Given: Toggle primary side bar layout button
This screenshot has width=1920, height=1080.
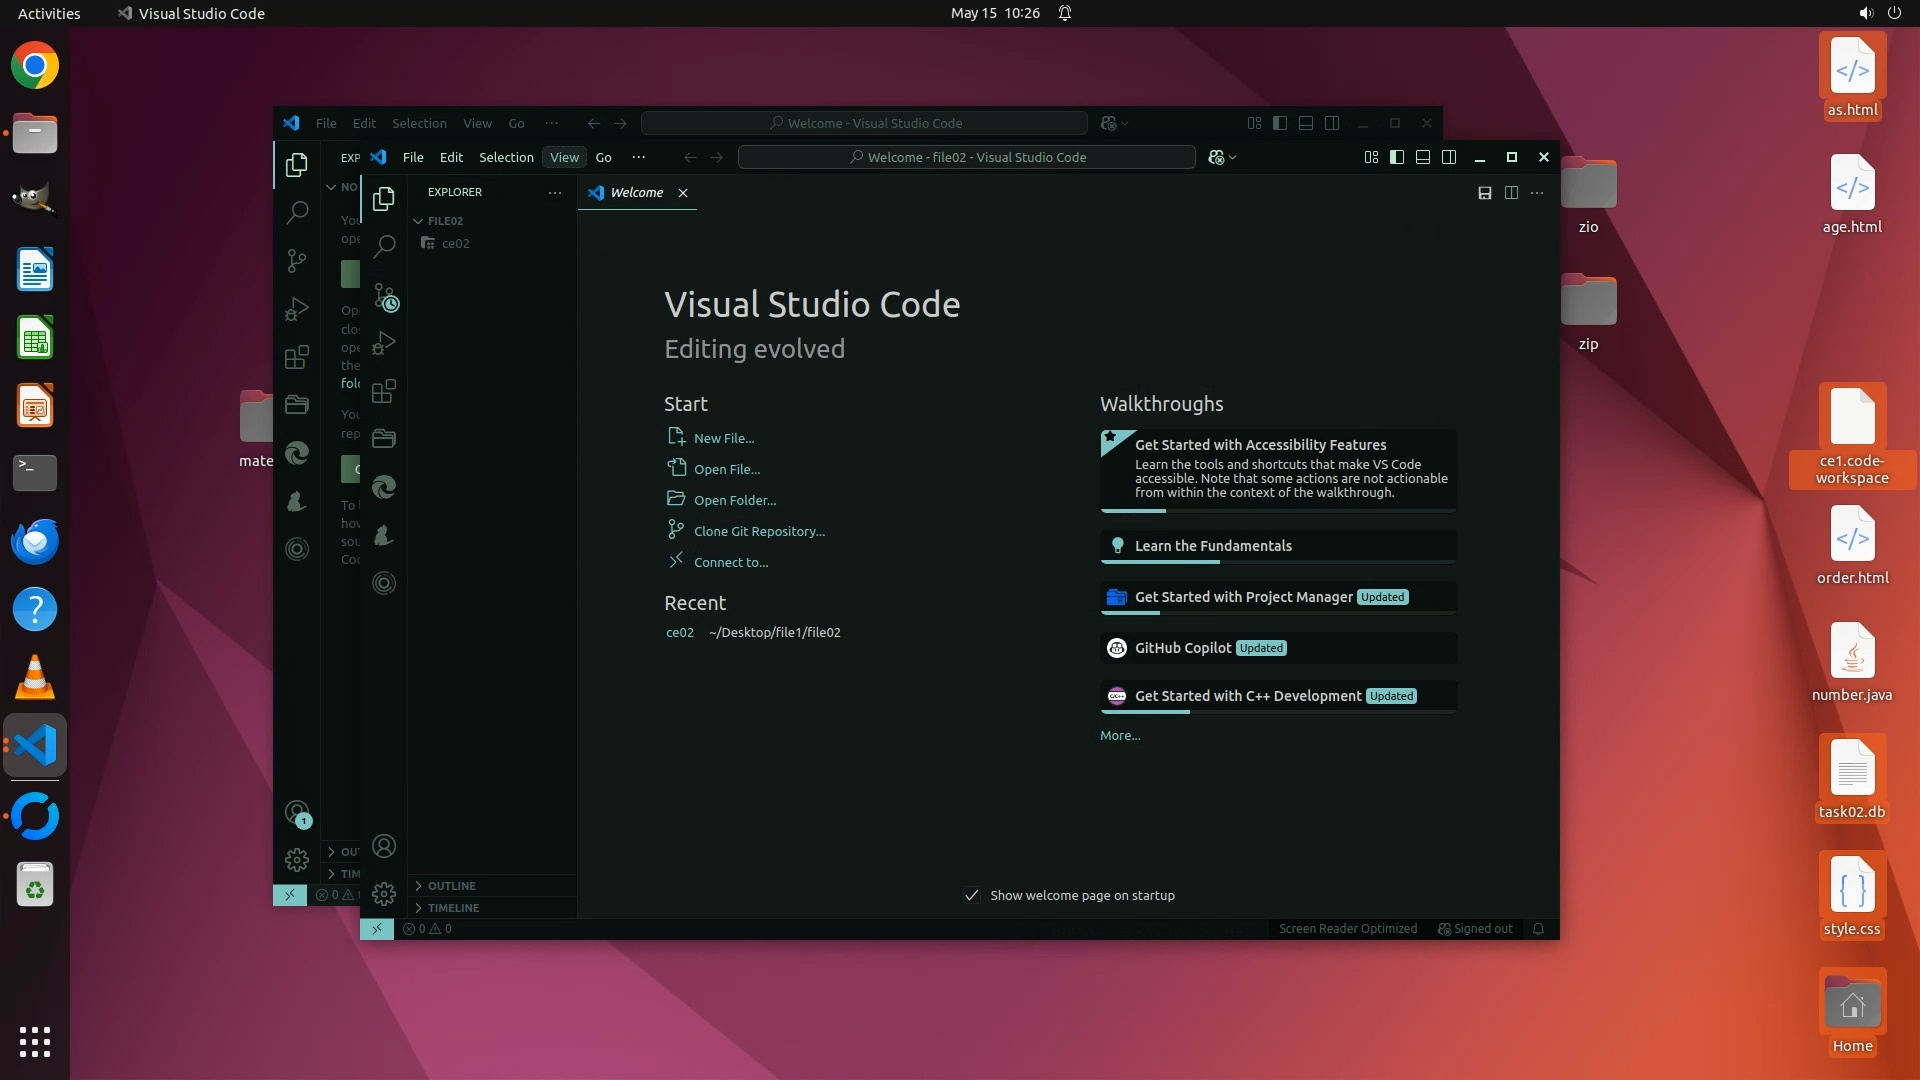Looking at the screenshot, I should coord(1397,157).
